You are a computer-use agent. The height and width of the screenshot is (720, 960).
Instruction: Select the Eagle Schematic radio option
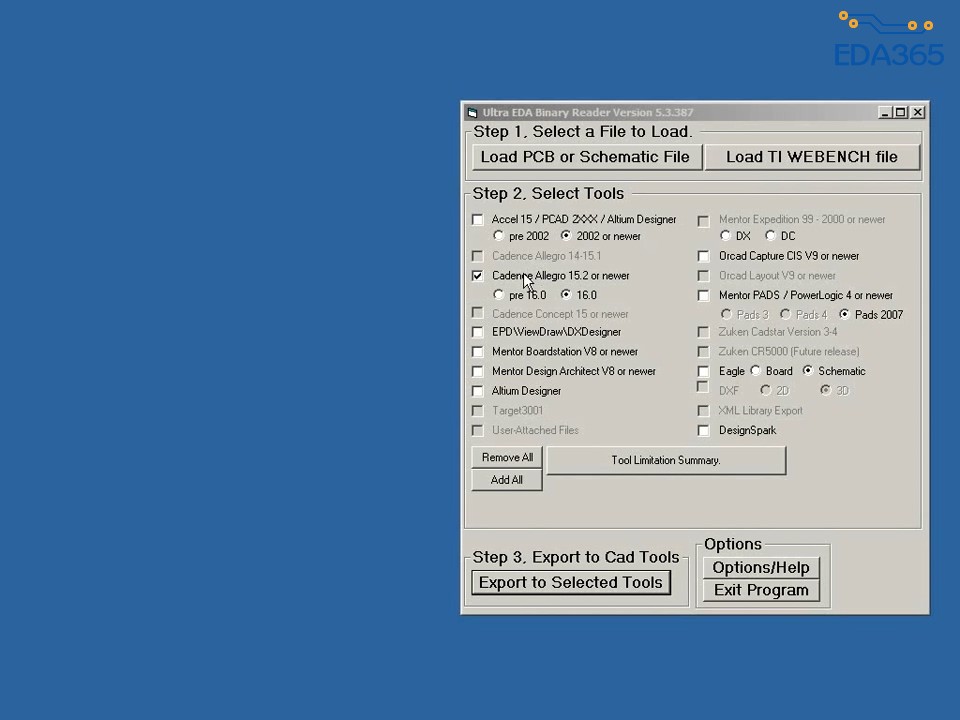coord(808,370)
